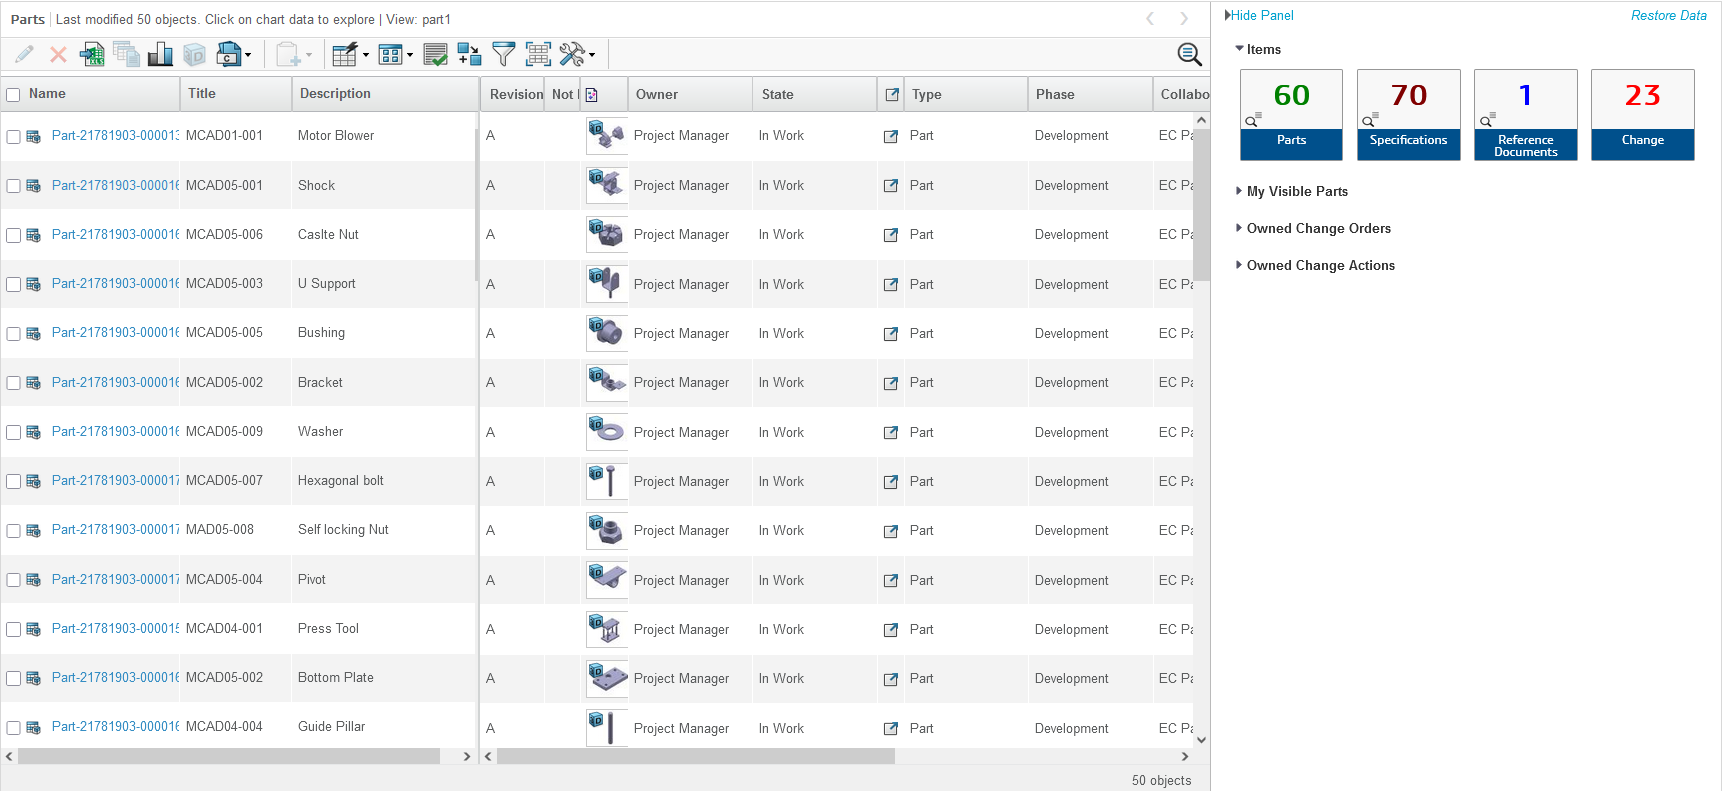The image size is (1722, 791).
Task: Click the magnifier search icon in toolbar
Action: click(x=1189, y=54)
